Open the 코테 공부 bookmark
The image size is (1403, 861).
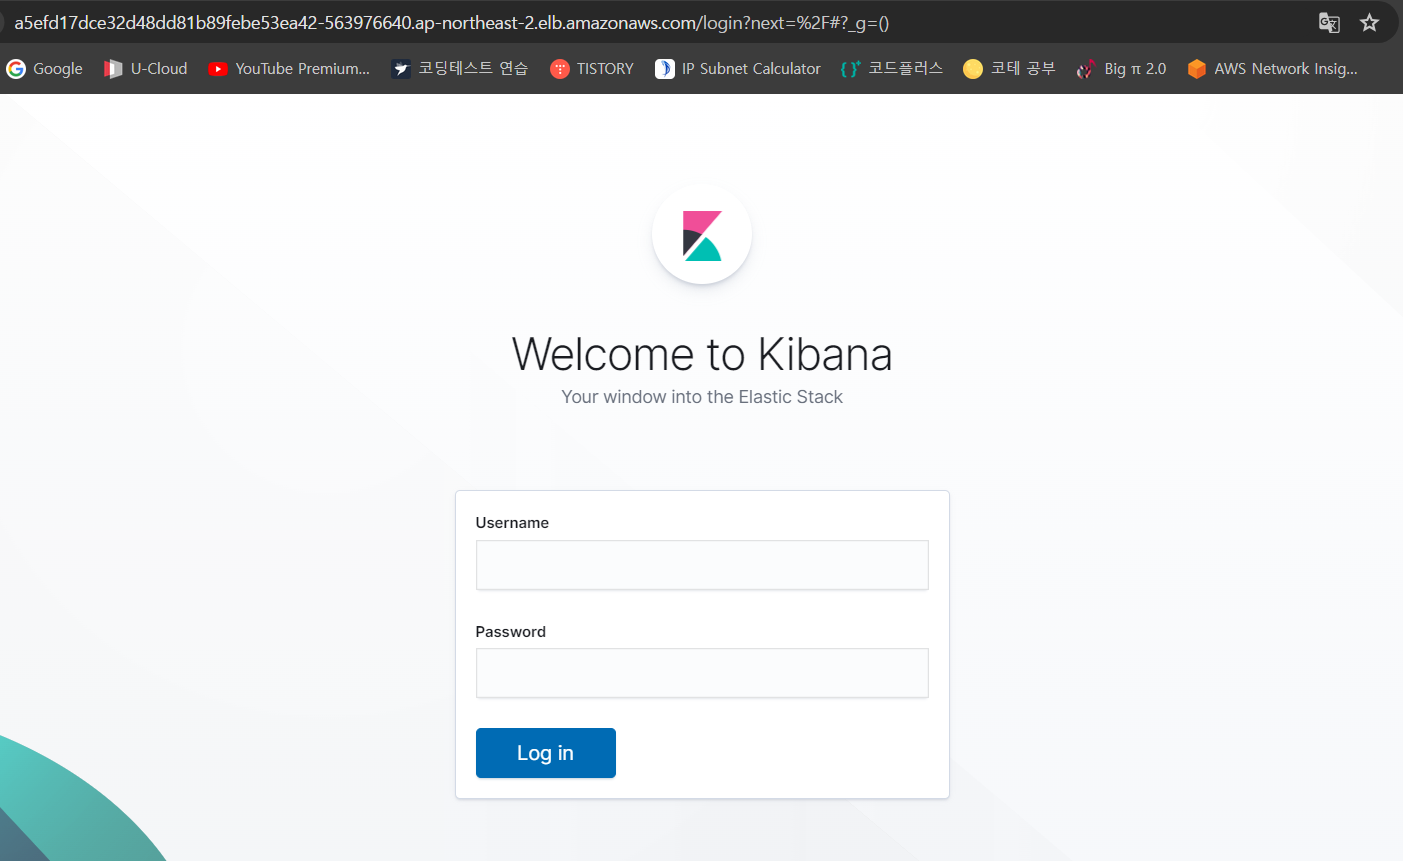(1009, 68)
